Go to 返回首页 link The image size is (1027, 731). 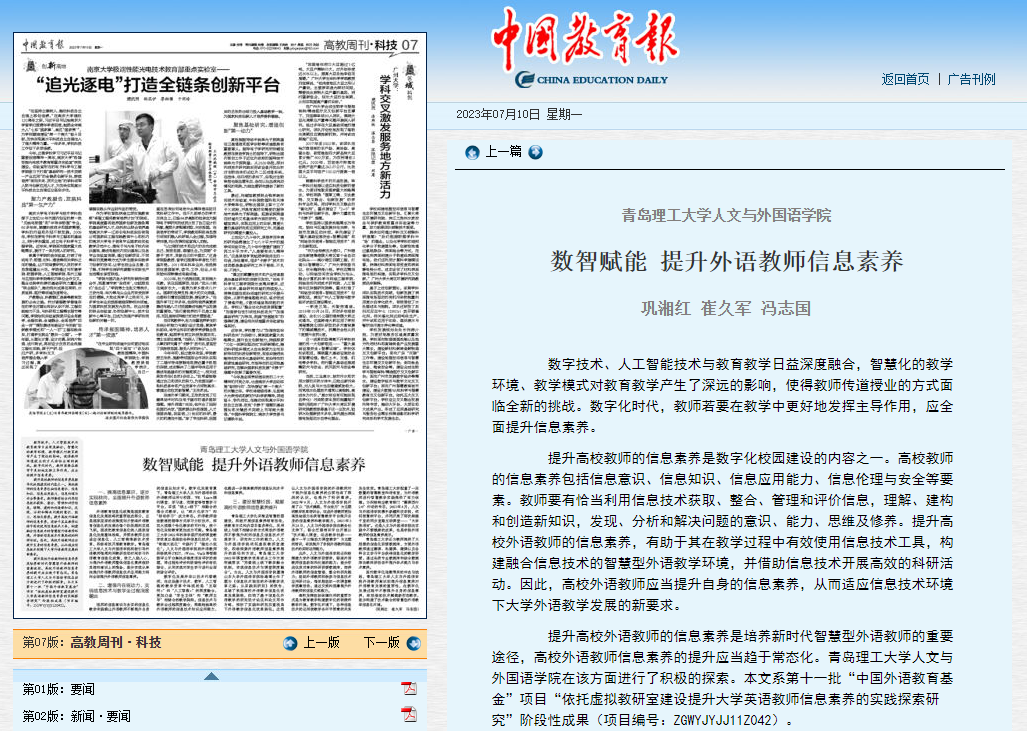(x=905, y=79)
